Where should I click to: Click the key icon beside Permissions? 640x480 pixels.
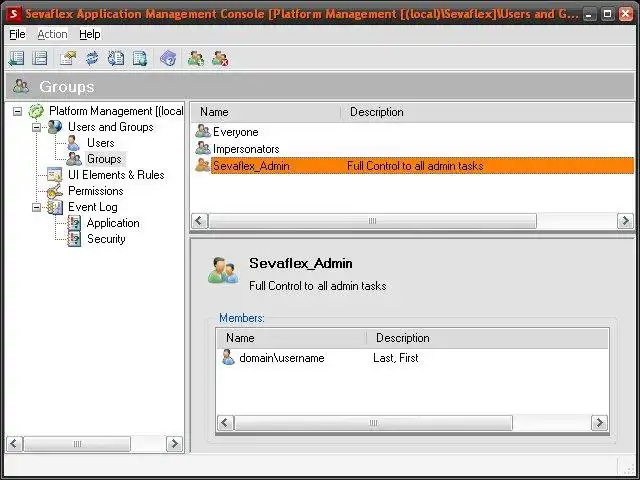coord(54,191)
